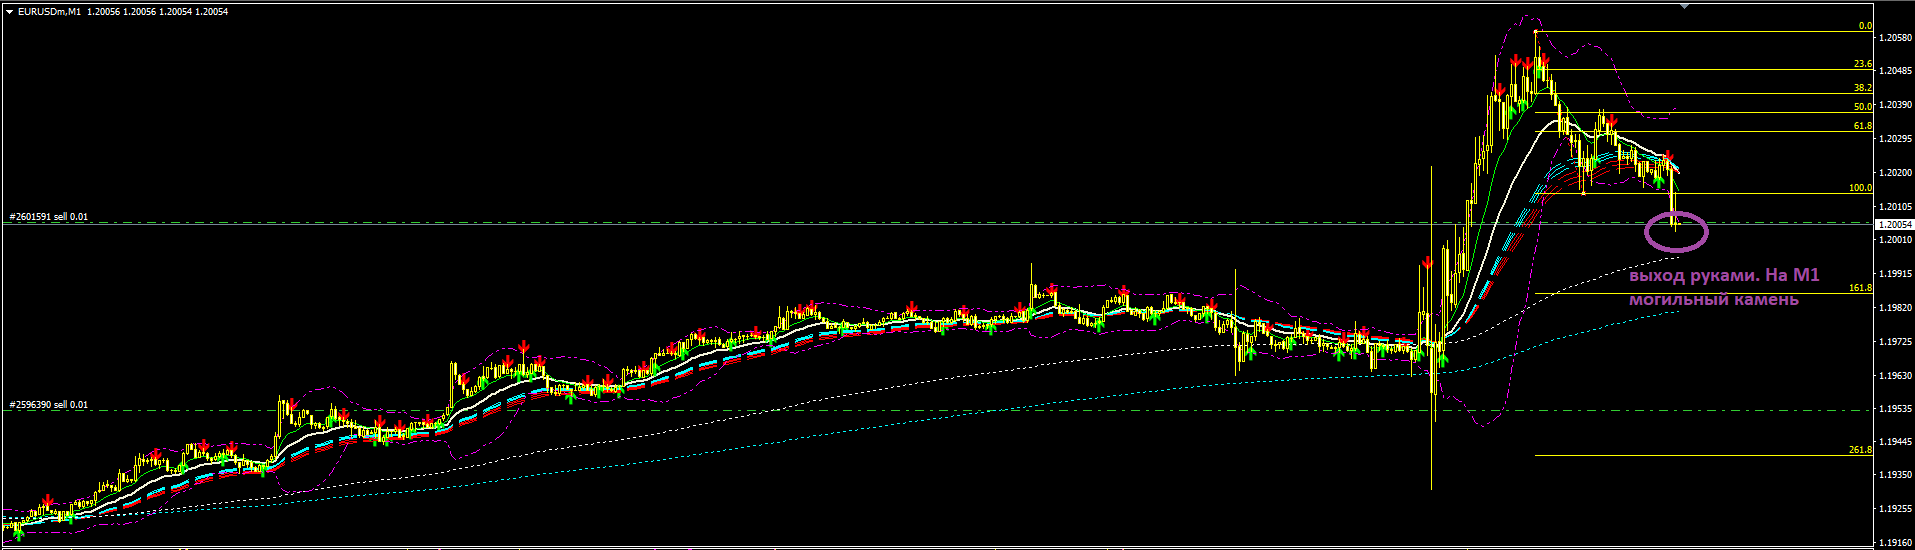Viewport: 1915px width, 550px height.
Task: Select the #2596390 sell 0.01 order label
Action: click(x=49, y=405)
